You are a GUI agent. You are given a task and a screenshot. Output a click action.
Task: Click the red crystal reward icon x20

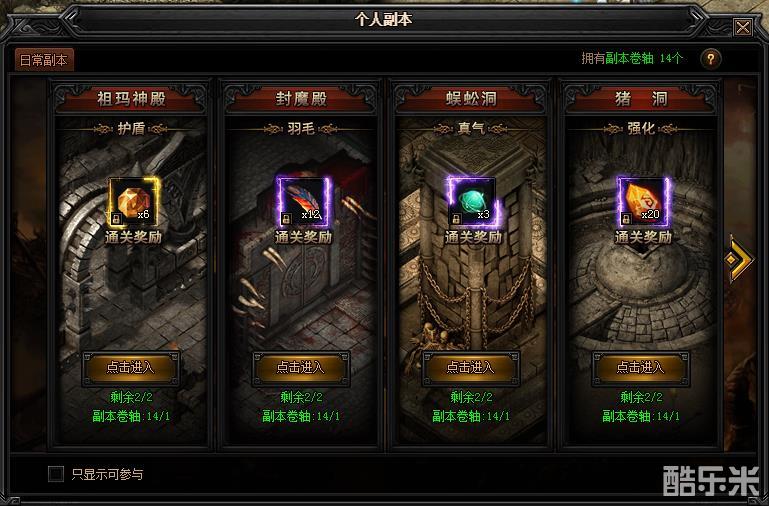click(642, 202)
